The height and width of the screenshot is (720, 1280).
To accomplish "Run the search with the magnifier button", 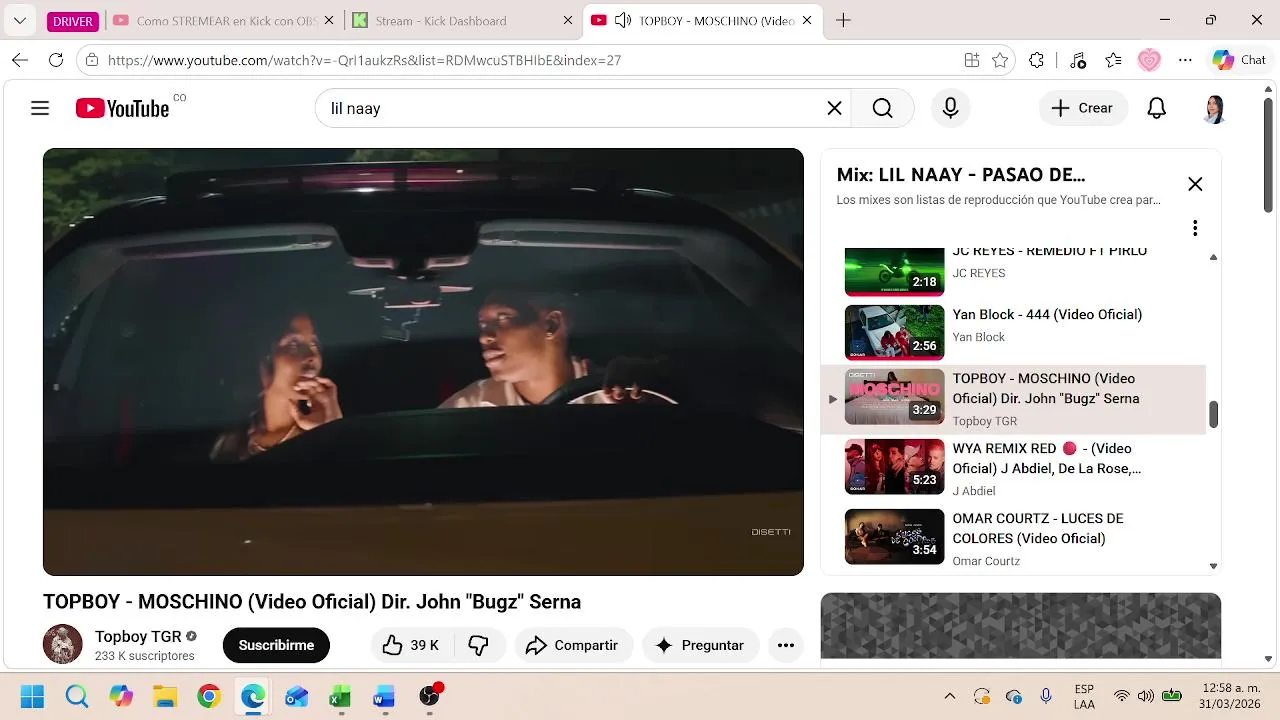I will [882, 108].
